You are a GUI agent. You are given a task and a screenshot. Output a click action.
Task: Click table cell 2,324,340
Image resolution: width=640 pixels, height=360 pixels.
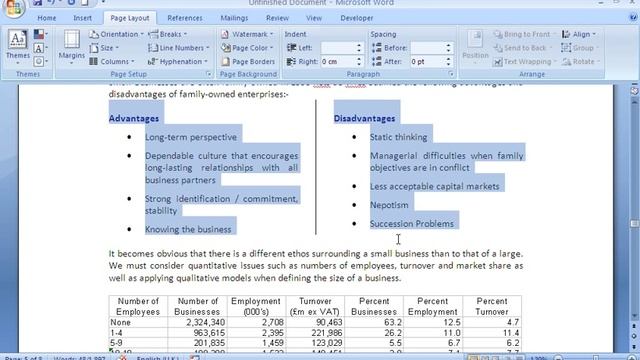click(205, 322)
